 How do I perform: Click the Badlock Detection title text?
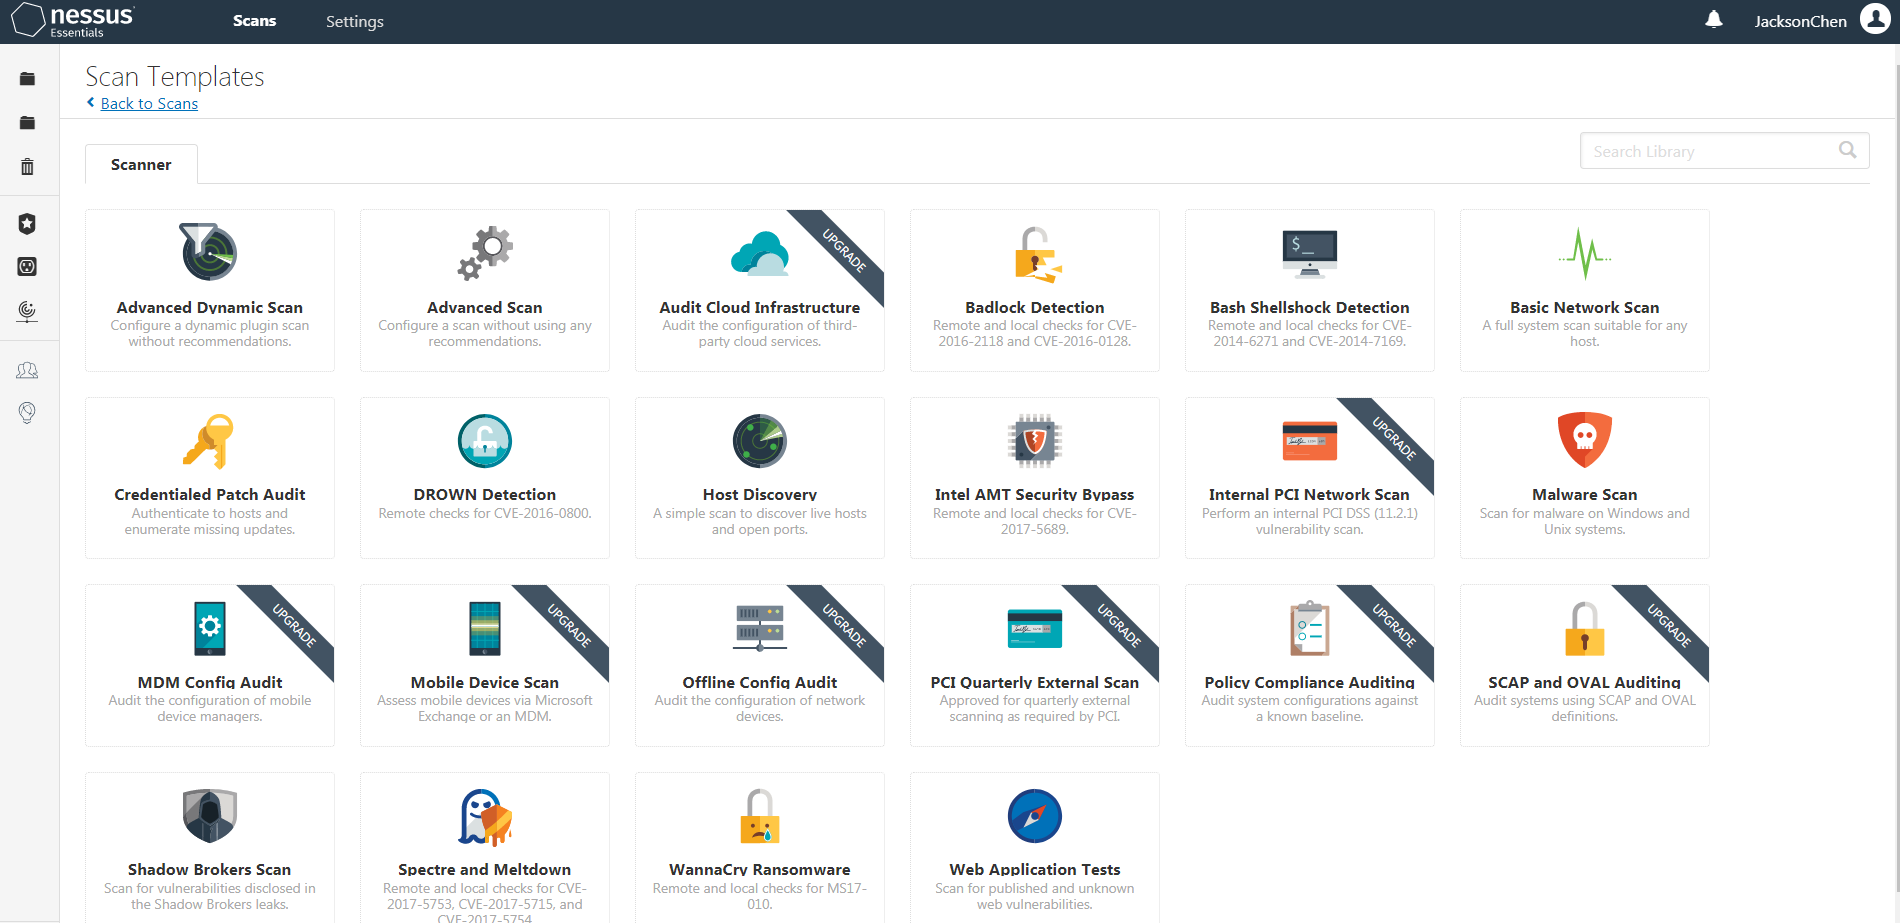coord(1035,308)
